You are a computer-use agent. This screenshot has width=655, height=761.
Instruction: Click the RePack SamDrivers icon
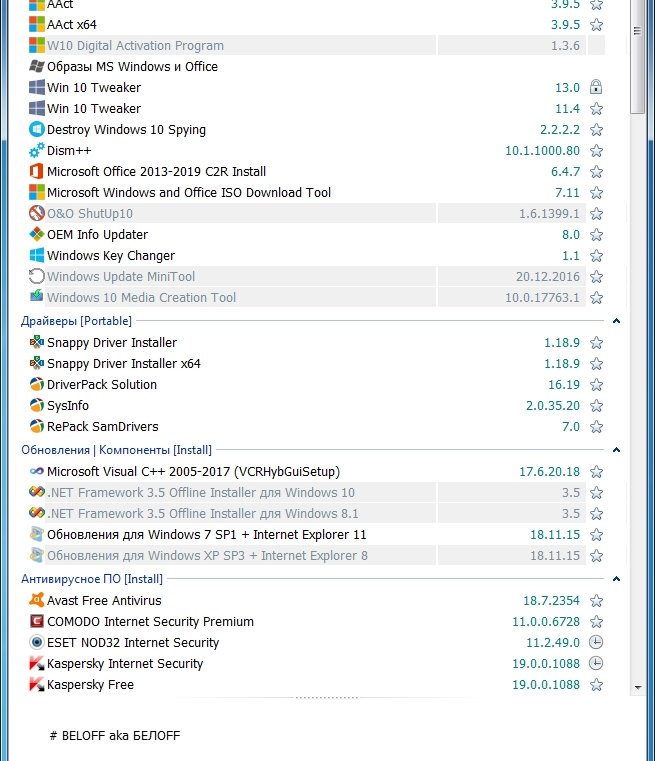point(36,426)
